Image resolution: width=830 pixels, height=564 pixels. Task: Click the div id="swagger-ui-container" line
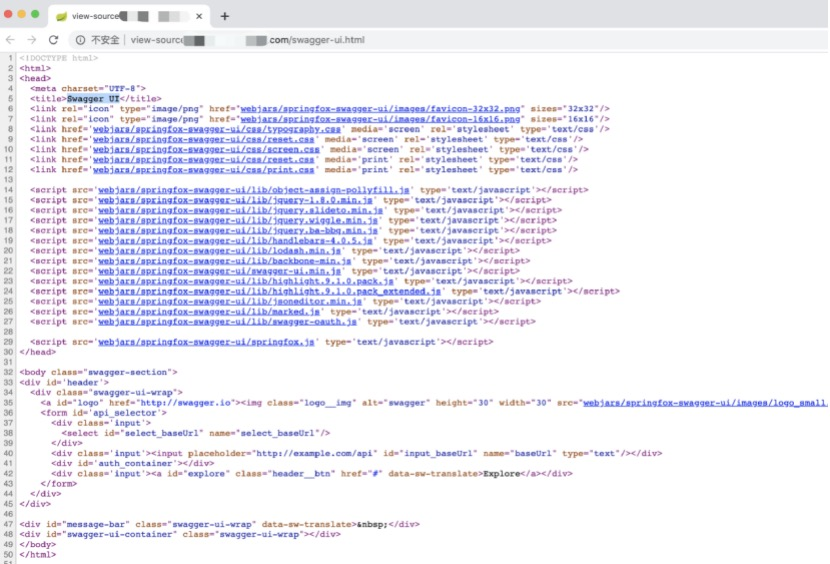(180, 534)
